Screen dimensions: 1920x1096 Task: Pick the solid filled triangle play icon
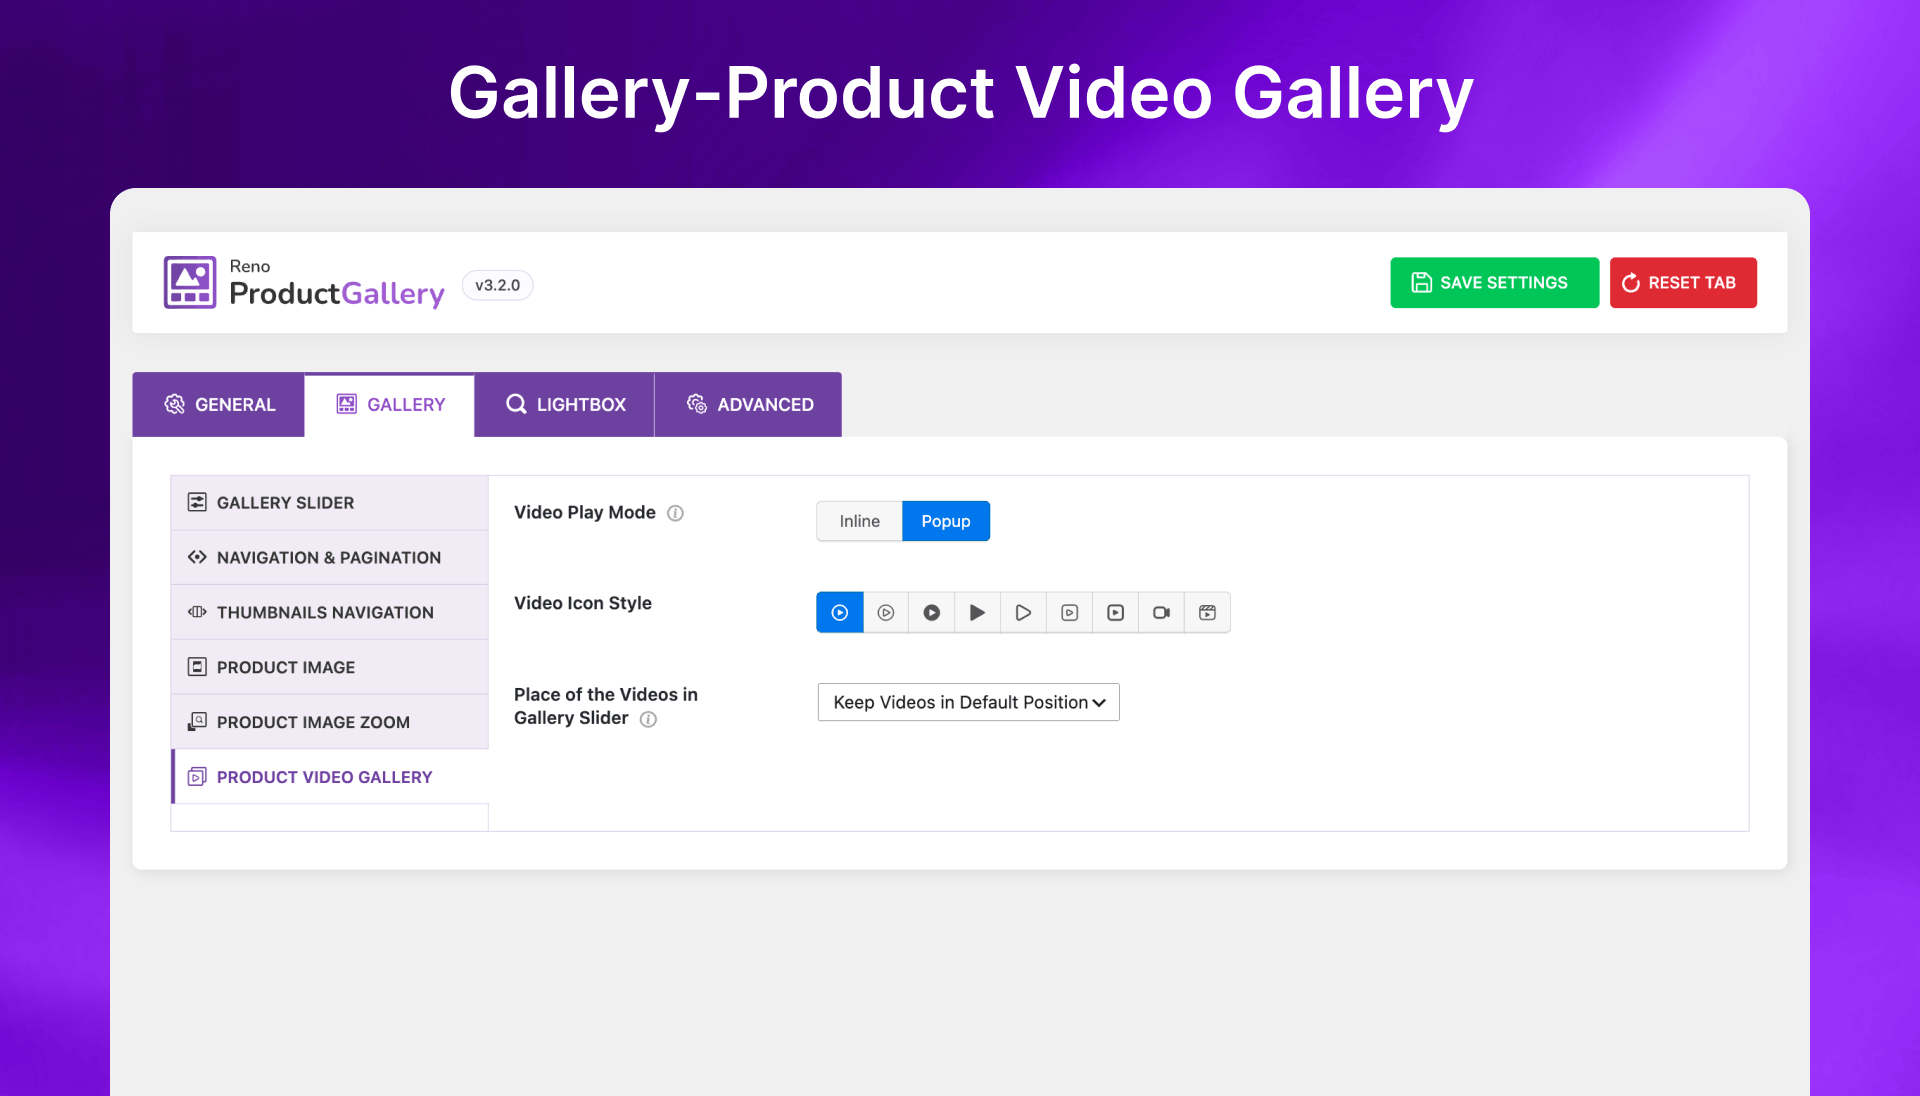tap(978, 612)
